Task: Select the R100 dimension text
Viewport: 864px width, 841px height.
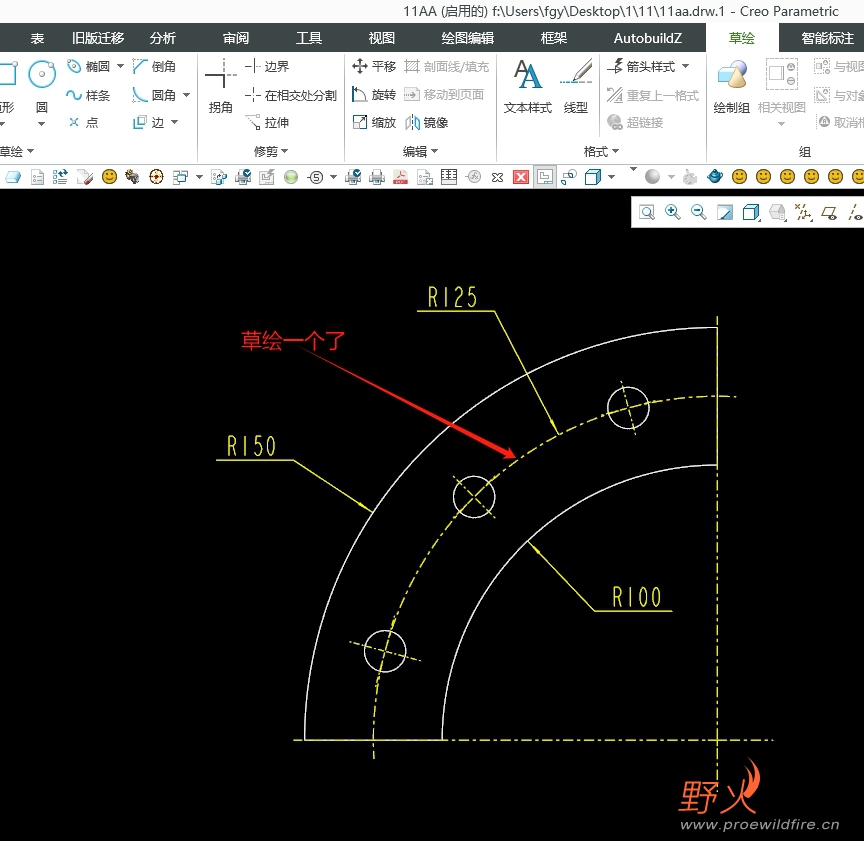Action: [x=636, y=597]
